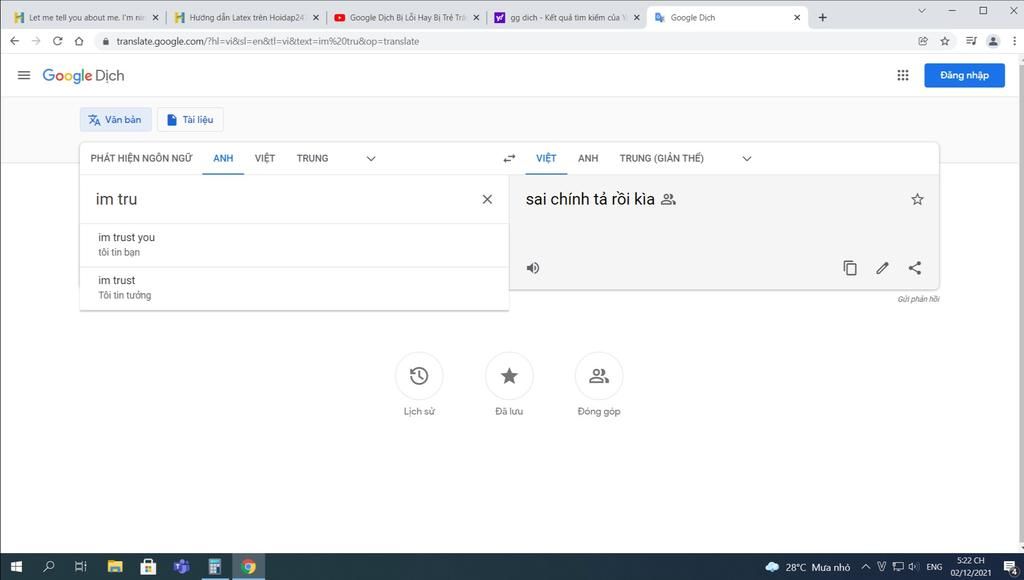This screenshot has width=1024, height=580.
Task: Open Windows Start menu
Action: point(16,566)
